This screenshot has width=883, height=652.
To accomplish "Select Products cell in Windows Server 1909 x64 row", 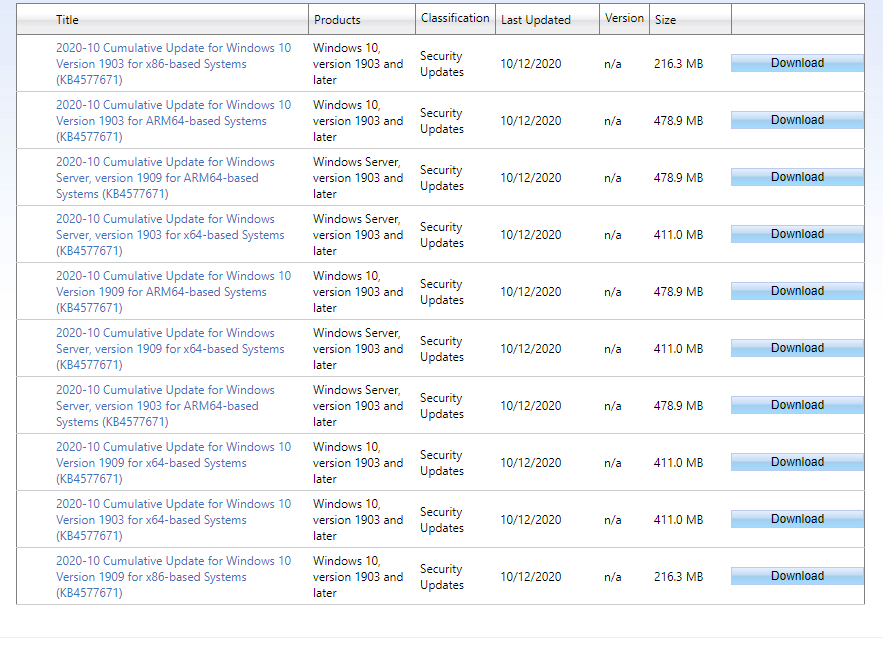I will point(358,349).
